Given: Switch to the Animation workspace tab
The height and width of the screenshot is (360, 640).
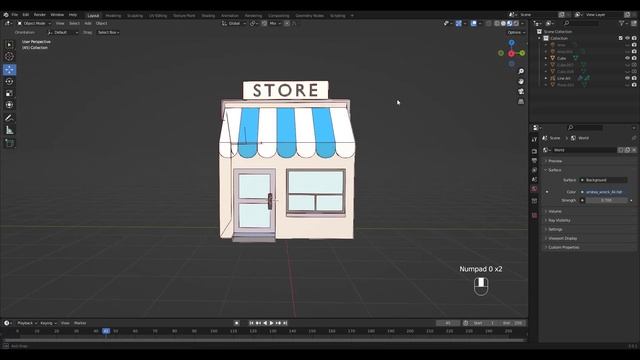Looking at the screenshot, I should (x=230, y=16).
